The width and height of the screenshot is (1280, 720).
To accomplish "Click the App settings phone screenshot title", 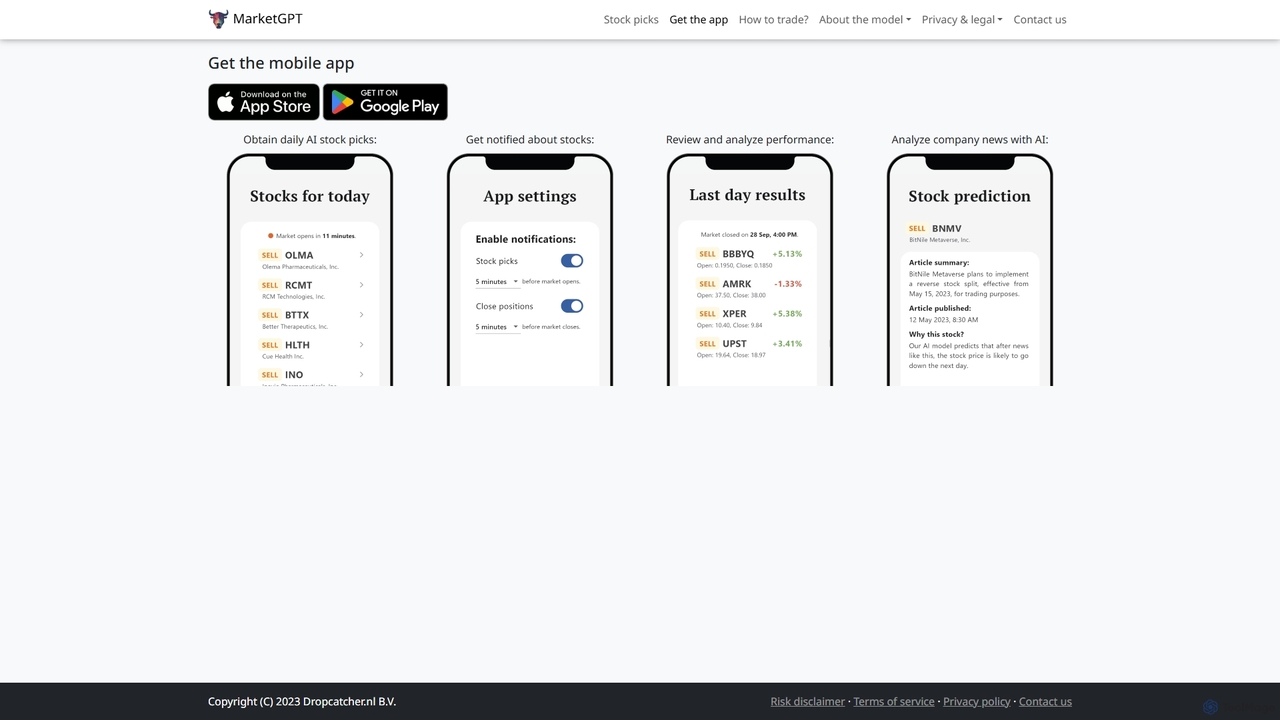I will point(530,196).
